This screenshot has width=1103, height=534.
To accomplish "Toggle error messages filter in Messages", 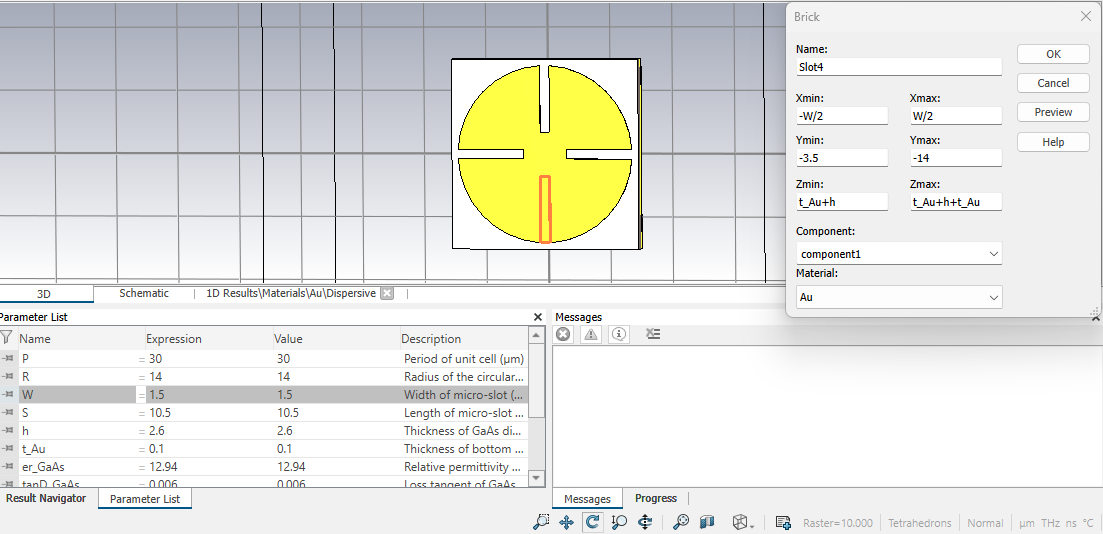I will pos(563,334).
